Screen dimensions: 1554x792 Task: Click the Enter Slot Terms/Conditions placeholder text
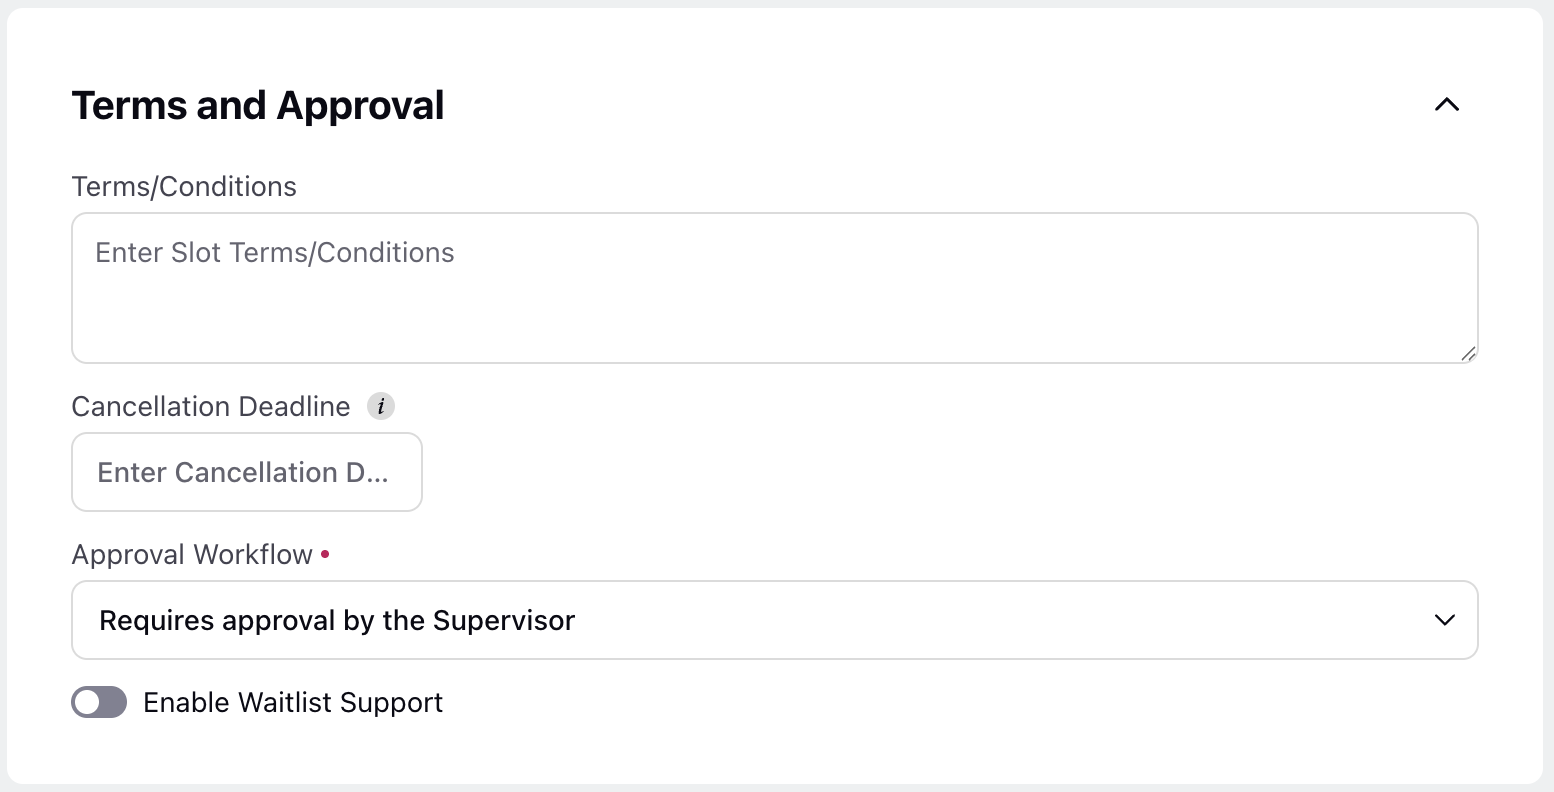[275, 253]
